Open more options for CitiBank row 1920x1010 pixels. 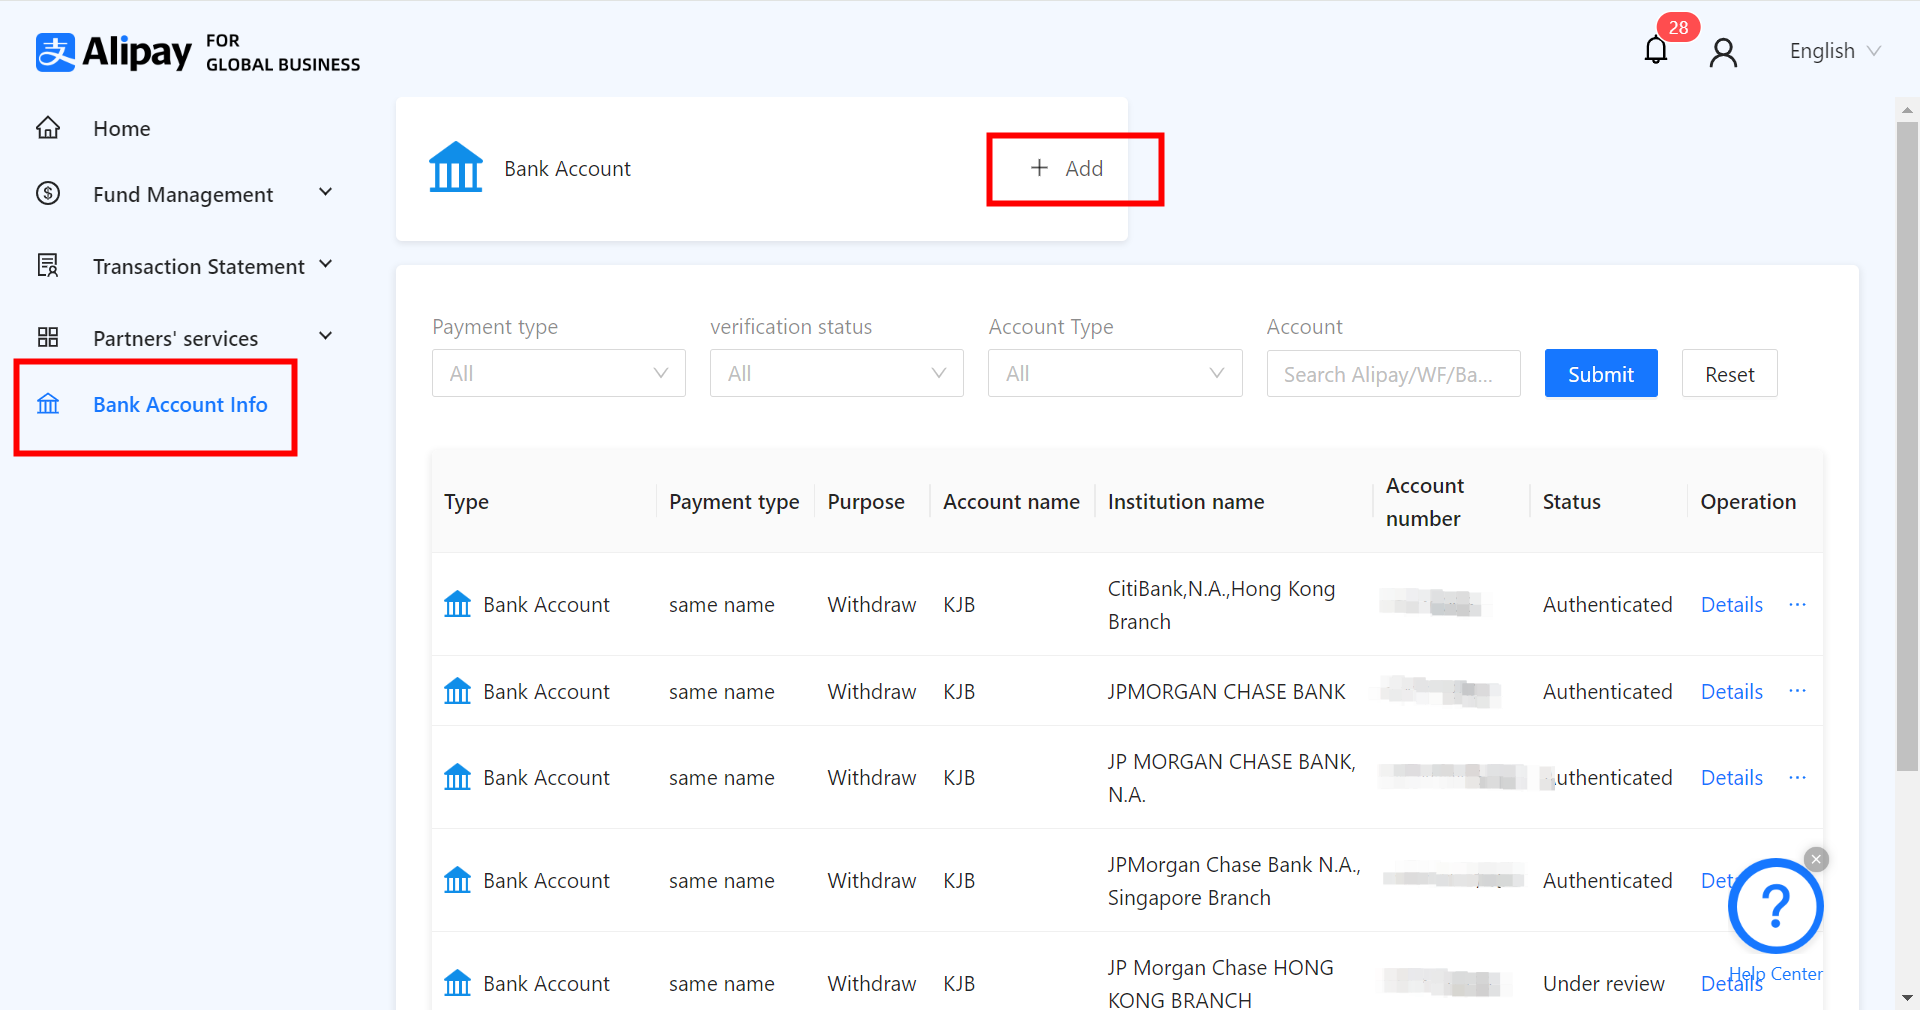click(x=1797, y=604)
